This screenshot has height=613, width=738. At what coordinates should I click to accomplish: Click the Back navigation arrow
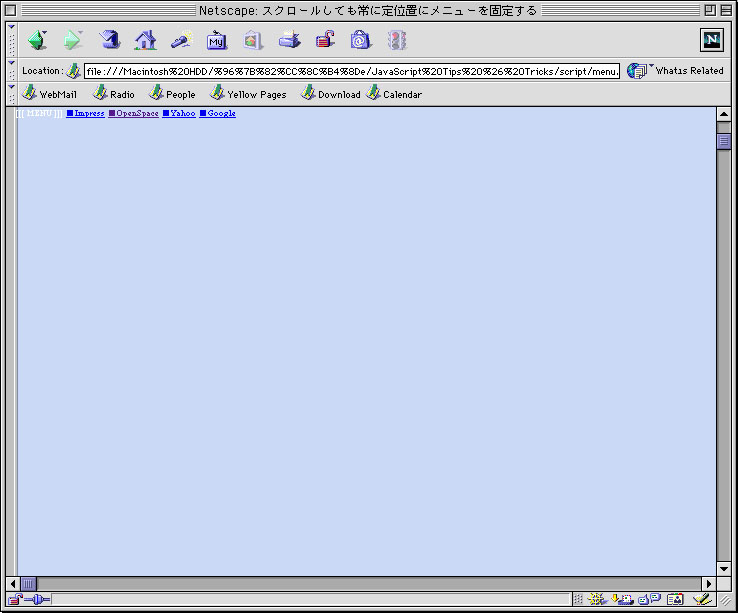coord(38,40)
